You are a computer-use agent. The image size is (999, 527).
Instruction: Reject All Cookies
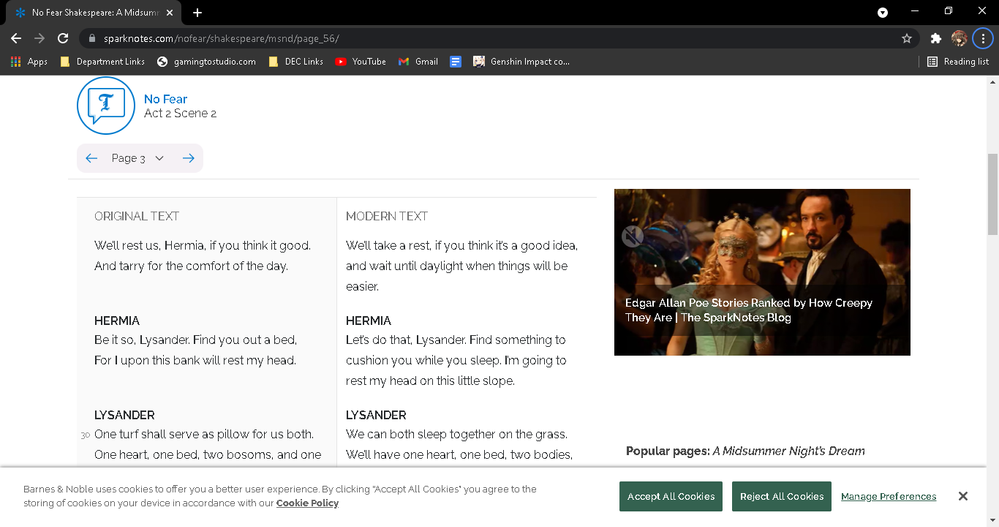point(782,496)
